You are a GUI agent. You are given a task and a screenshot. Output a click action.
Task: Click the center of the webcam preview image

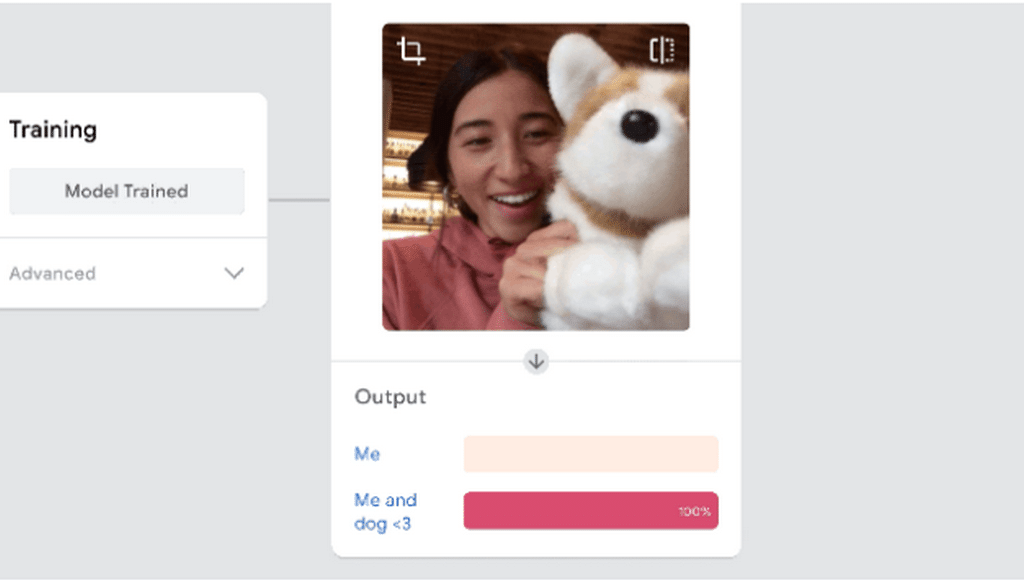[536, 177]
